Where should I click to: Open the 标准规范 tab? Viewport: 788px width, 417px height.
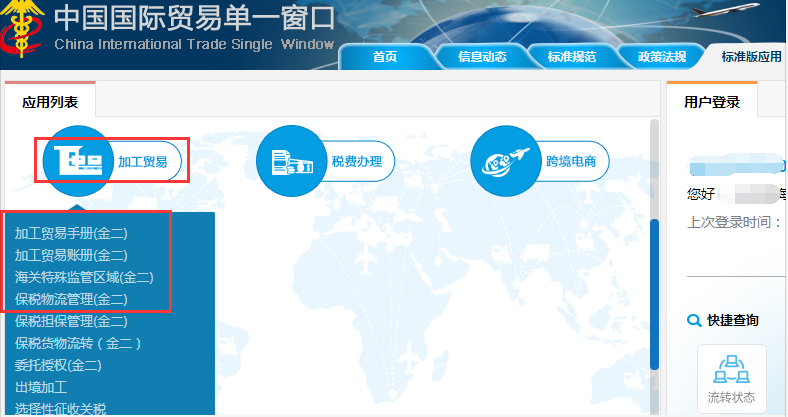pos(572,57)
